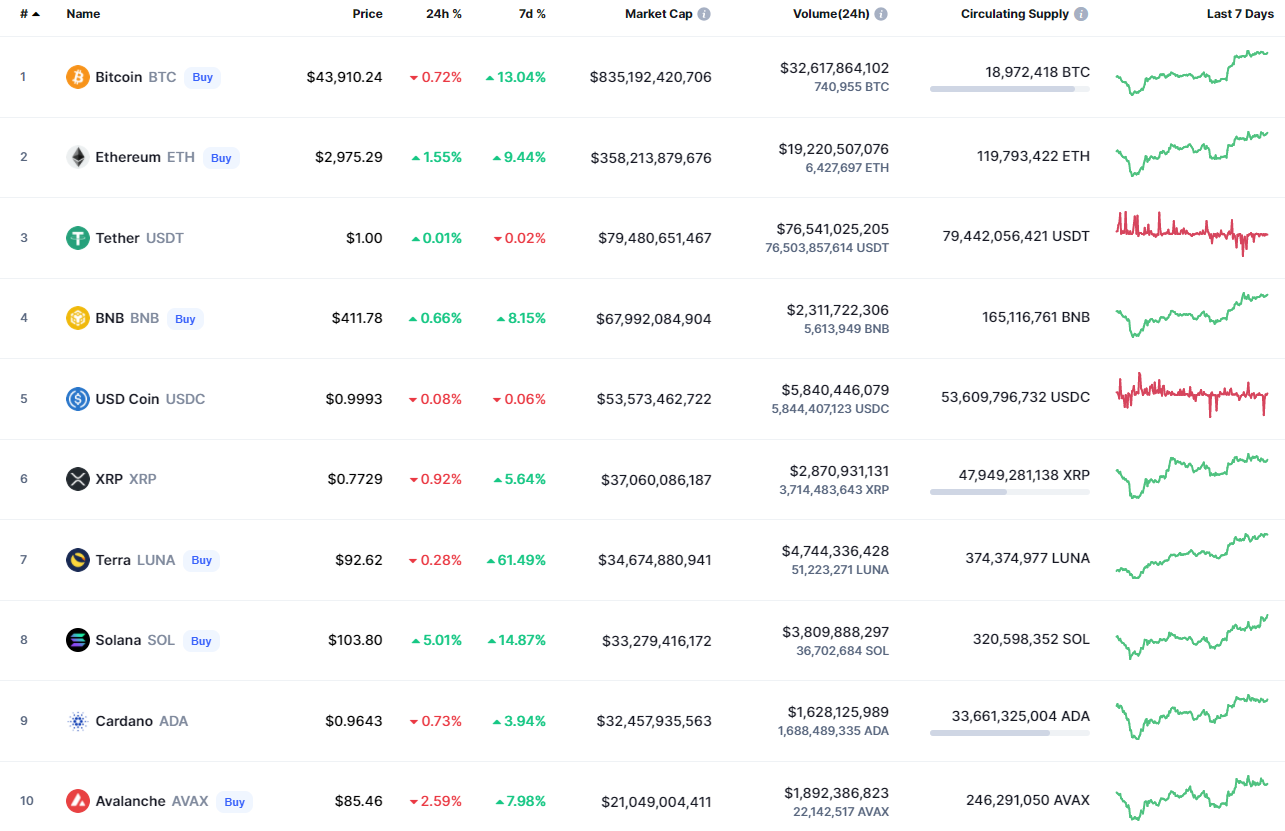The height and width of the screenshot is (831, 1285).
Task: Click Bitcoin's circulating supply progress bar
Action: point(1010,89)
